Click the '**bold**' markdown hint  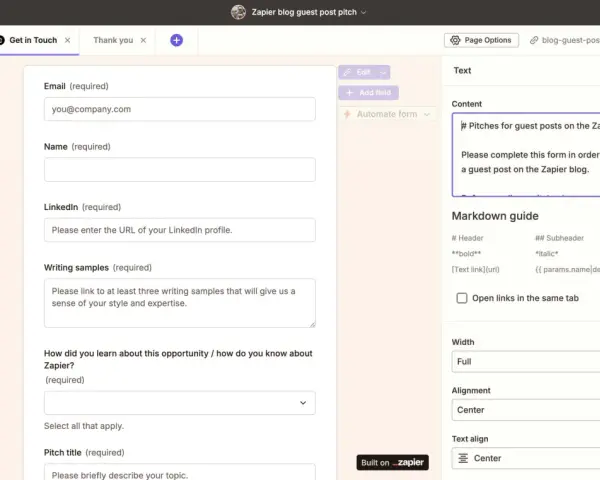pos(466,254)
